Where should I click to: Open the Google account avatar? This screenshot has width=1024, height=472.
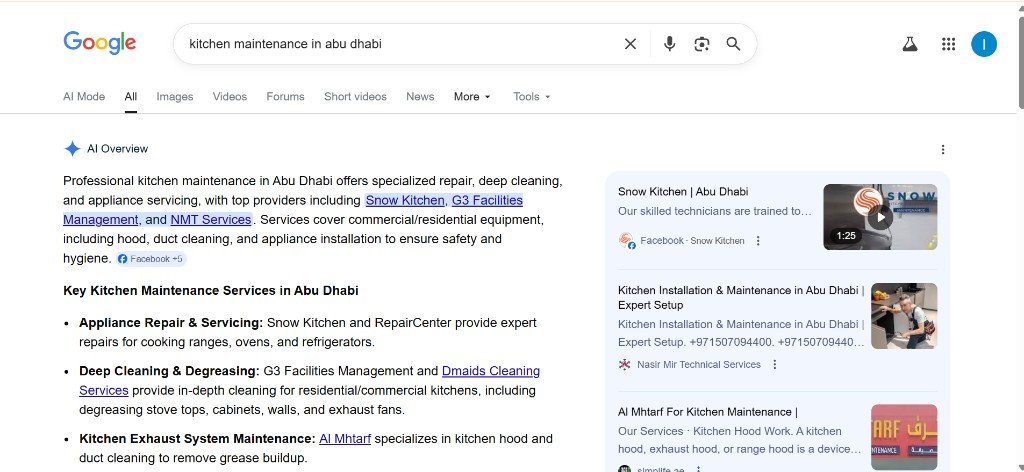point(984,44)
